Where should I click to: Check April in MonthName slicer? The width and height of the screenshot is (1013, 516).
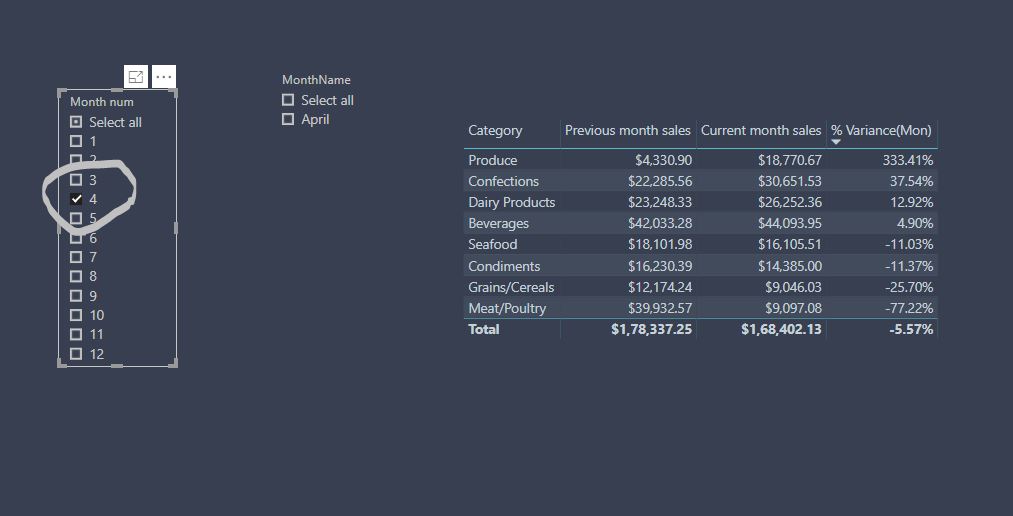pyautogui.click(x=288, y=119)
